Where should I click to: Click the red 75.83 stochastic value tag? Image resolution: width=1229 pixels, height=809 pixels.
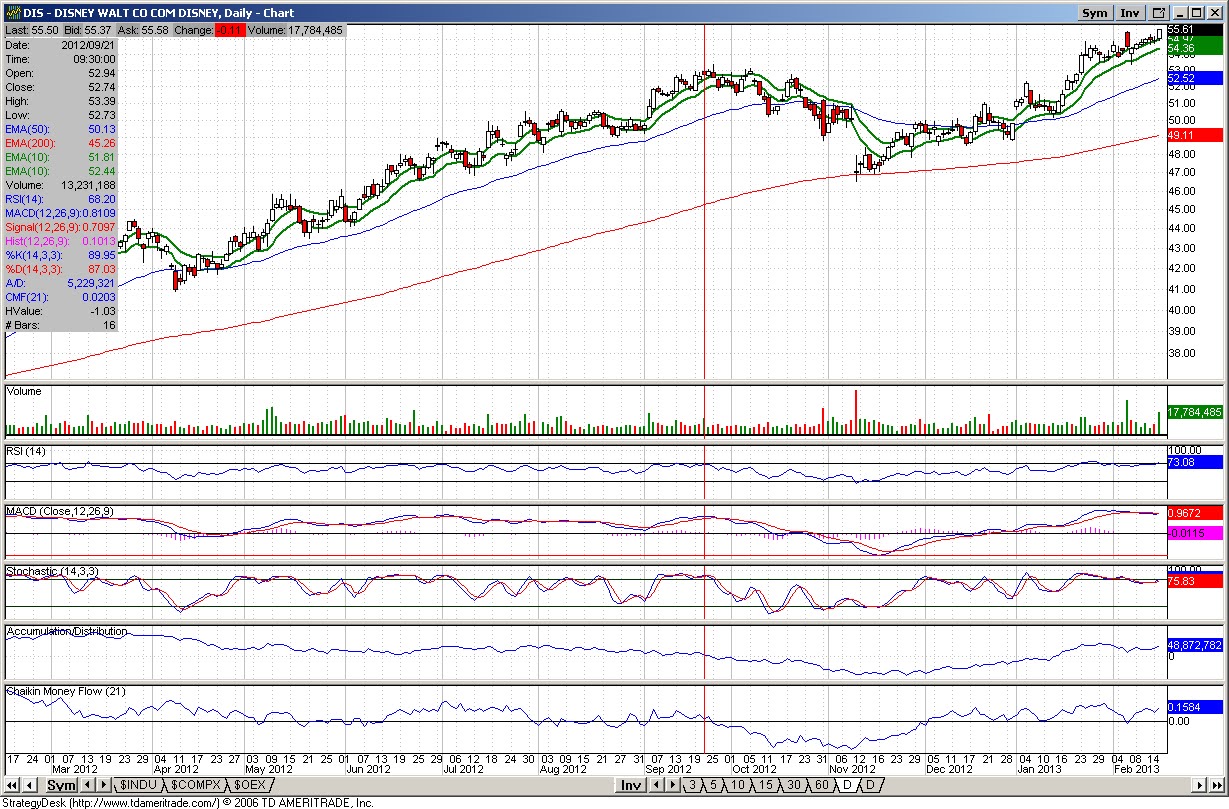click(1196, 581)
